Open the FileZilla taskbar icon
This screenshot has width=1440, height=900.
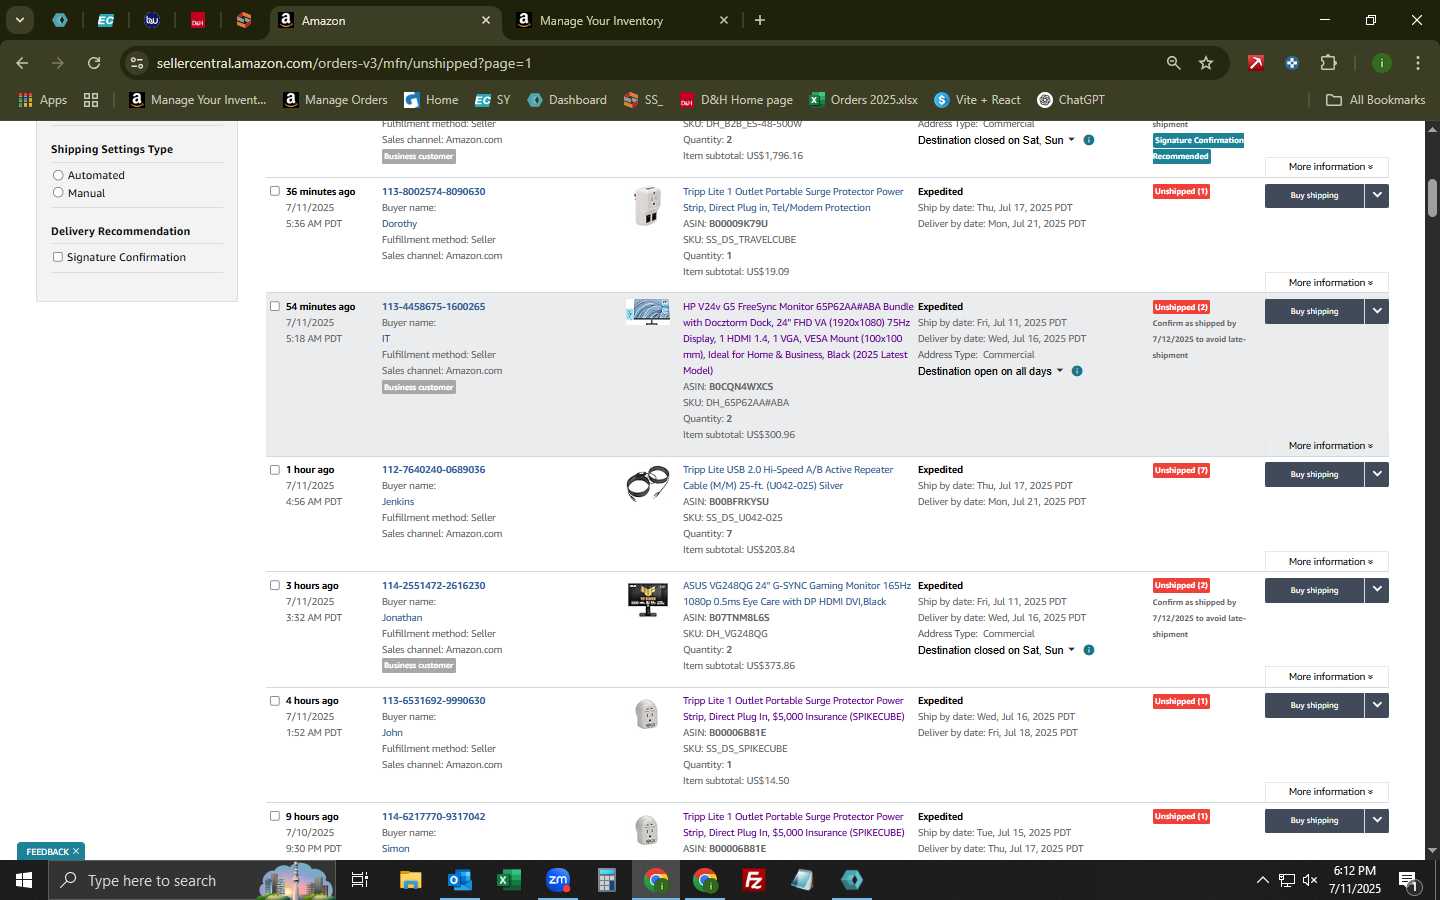point(754,880)
